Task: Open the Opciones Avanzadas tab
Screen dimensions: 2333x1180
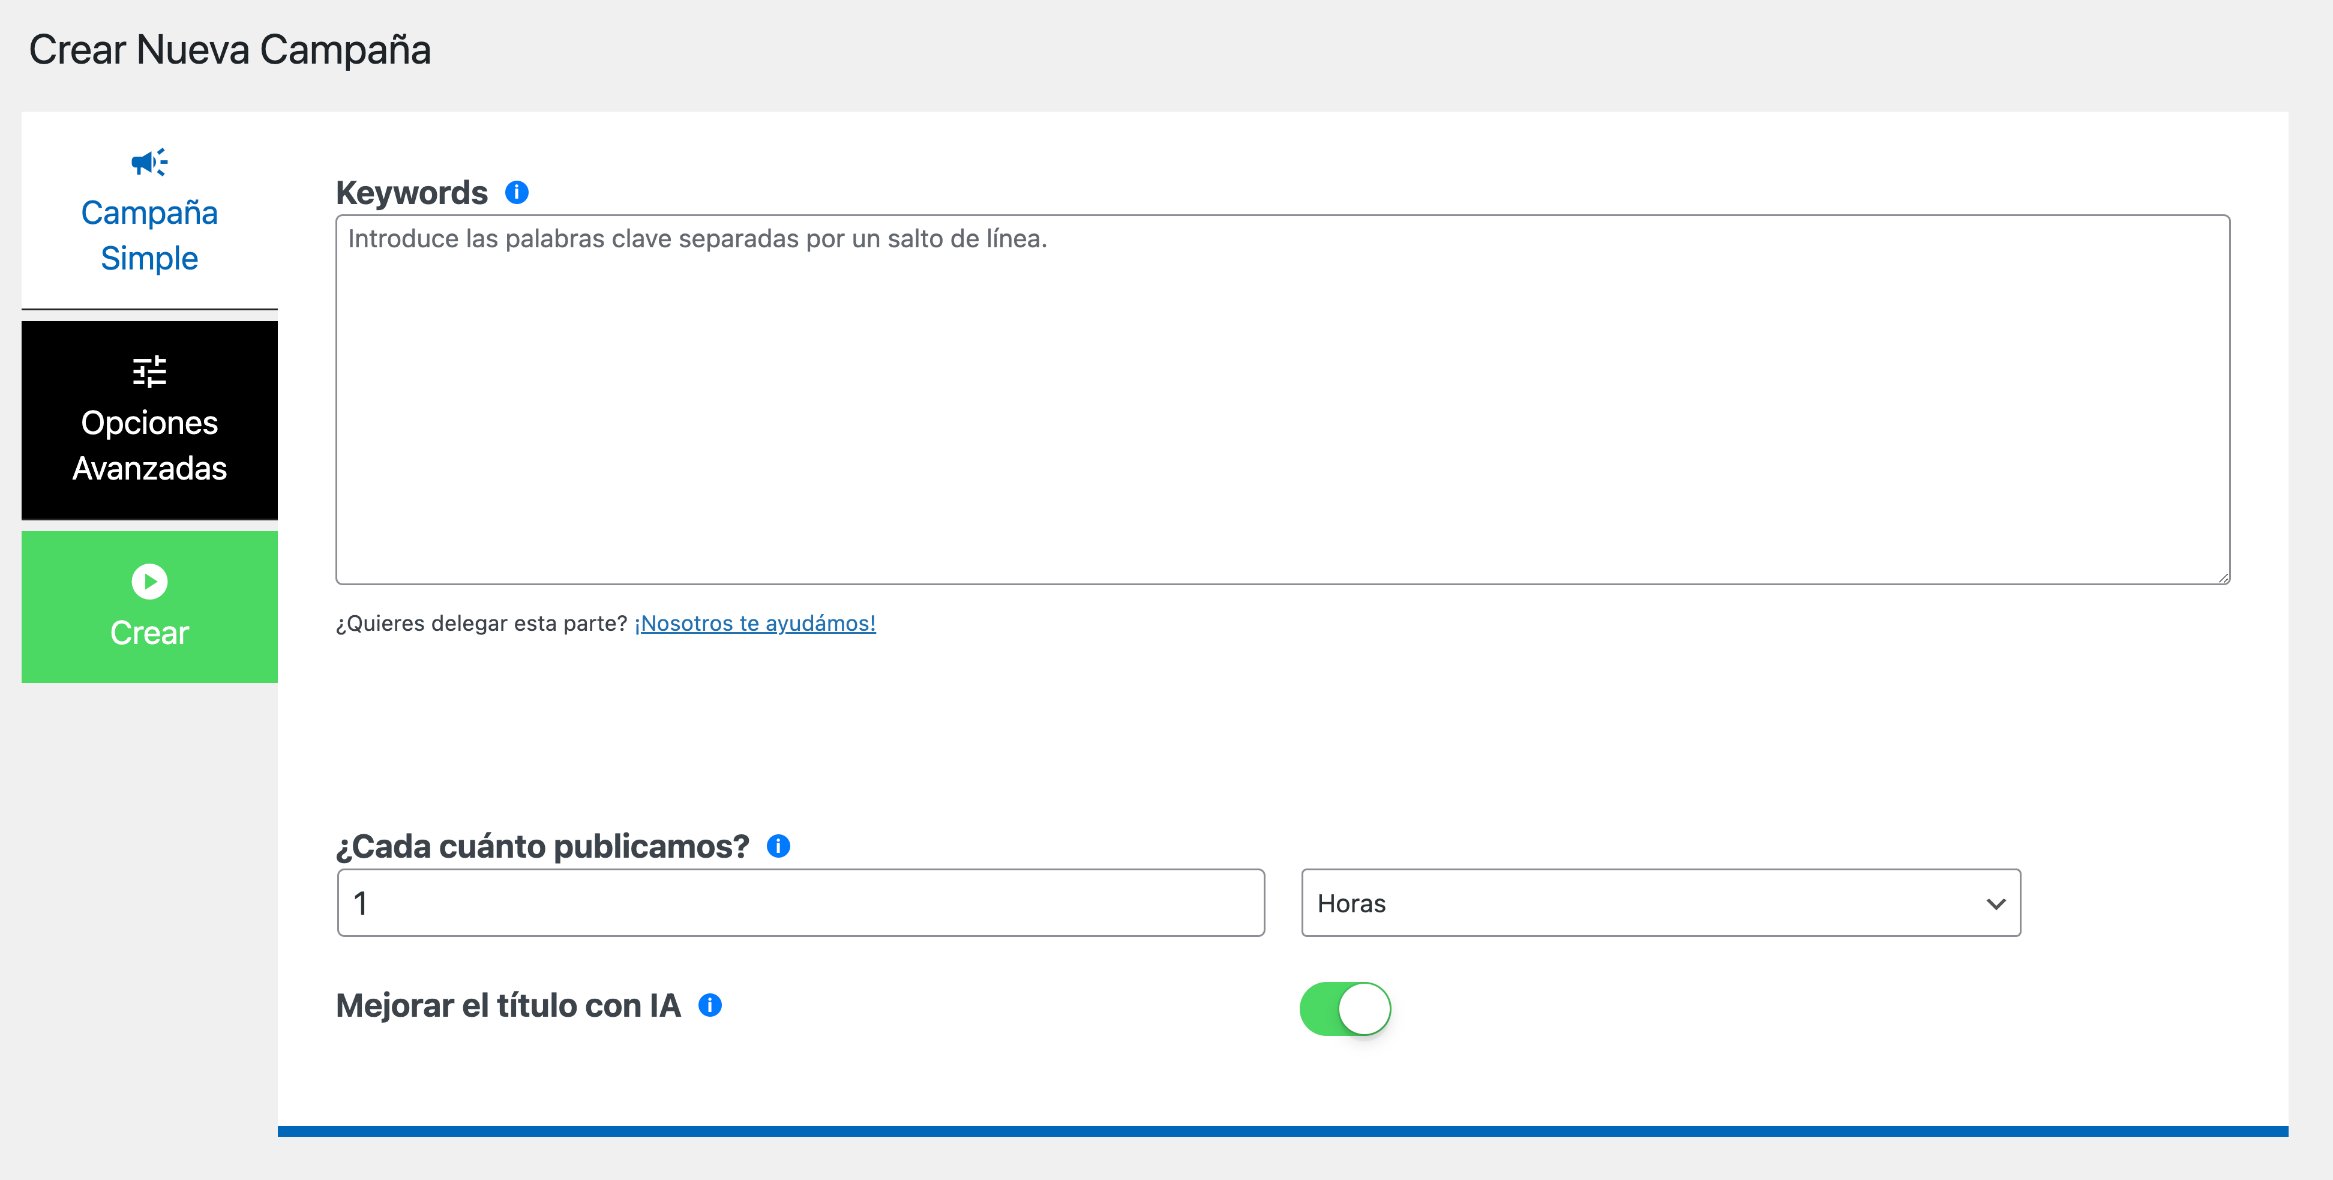Action: 149,421
